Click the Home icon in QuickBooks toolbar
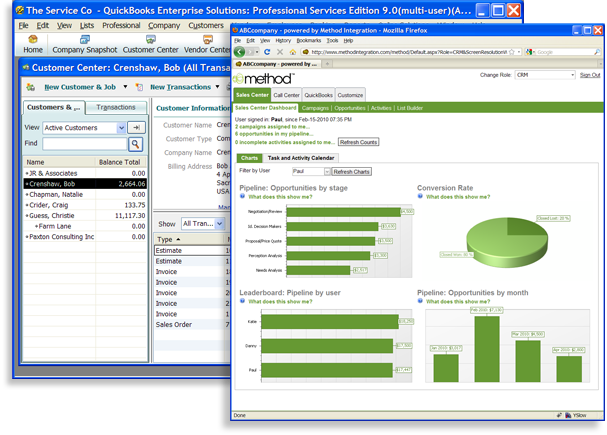Viewport: 607px width, 435px height. click(x=33, y=39)
